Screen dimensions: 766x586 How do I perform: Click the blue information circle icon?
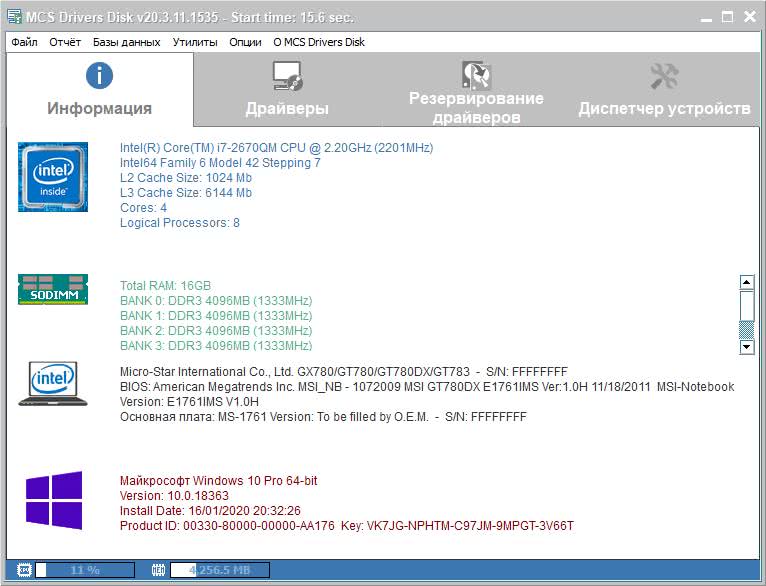coord(99,76)
